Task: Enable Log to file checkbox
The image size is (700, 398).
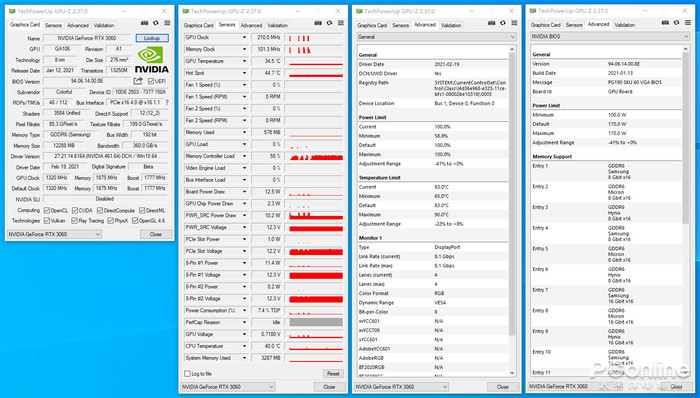Action: pos(188,373)
